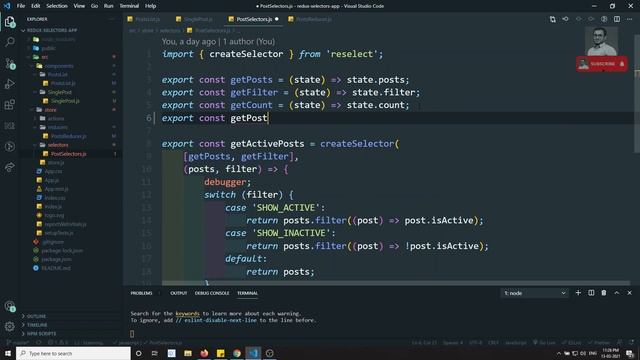This screenshot has height=360, width=640.
Task: Kill the terminal with the trash icon
Action: [604, 293]
